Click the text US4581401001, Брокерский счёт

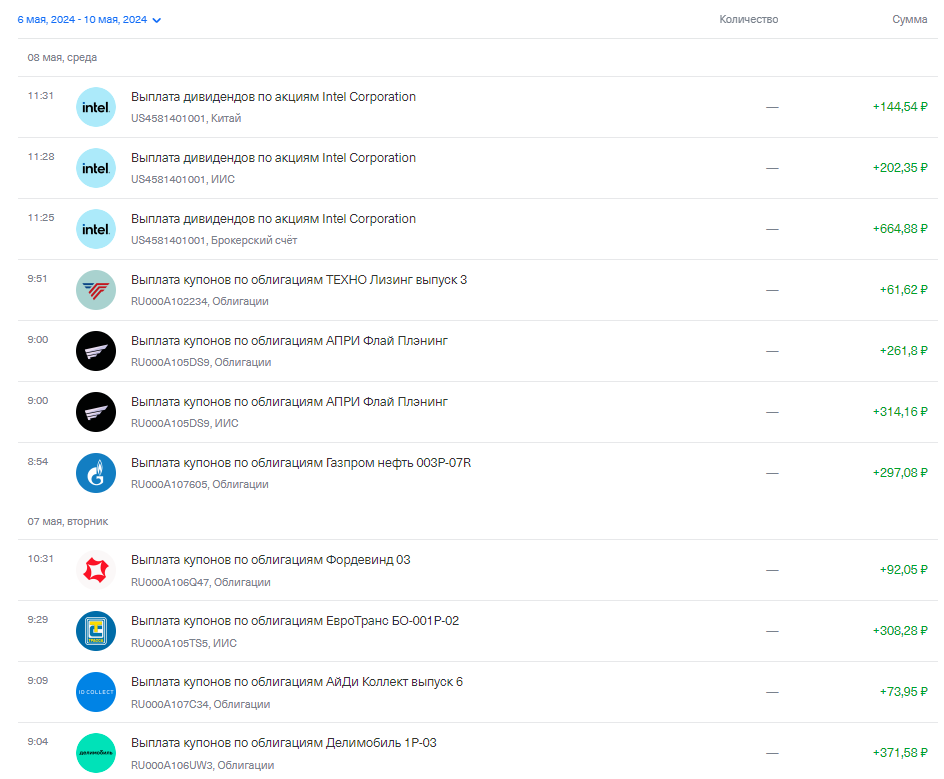tap(214, 241)
